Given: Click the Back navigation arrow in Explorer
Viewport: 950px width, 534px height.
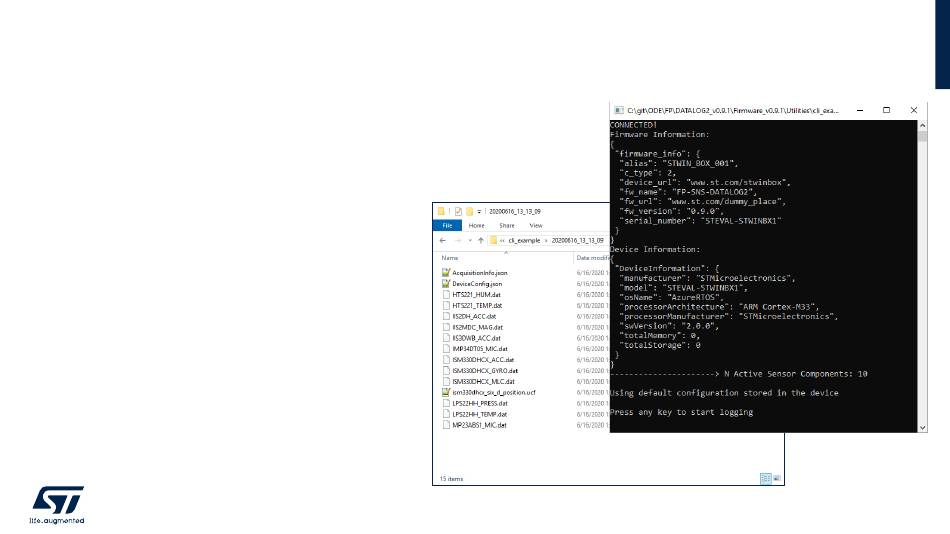Looking at the screenshot, I should (443, 240).
